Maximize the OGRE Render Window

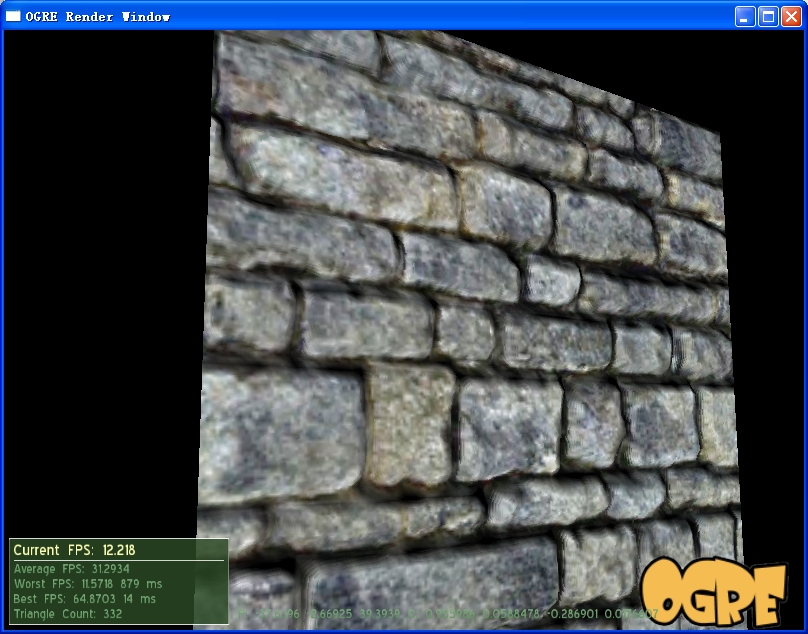768,16
